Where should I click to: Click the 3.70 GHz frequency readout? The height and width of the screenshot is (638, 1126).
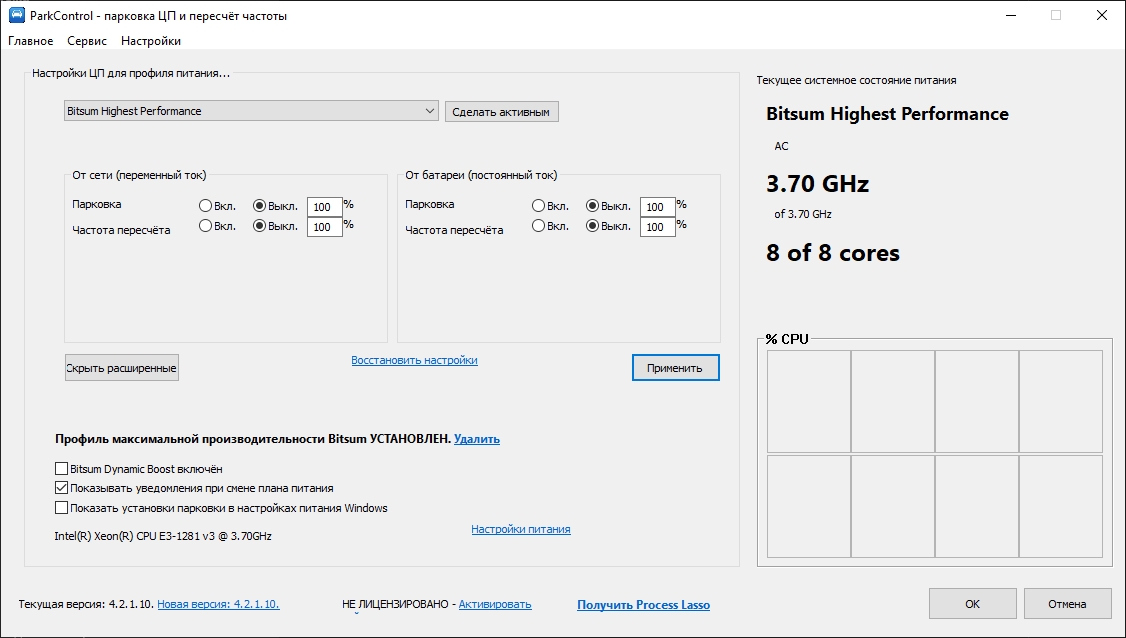point(817,184)
